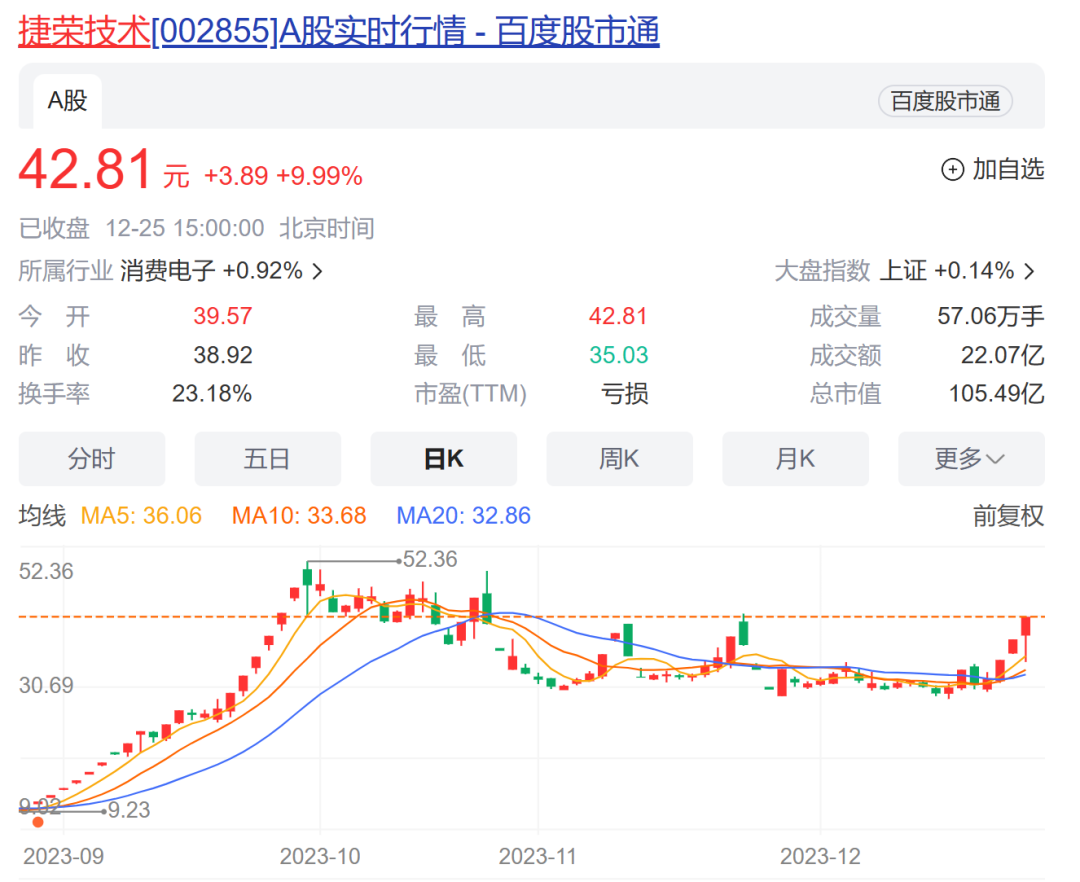The image size is (1080, 882).
Task: Click the plus circle icon for 加自选
Action: [953, 169]
